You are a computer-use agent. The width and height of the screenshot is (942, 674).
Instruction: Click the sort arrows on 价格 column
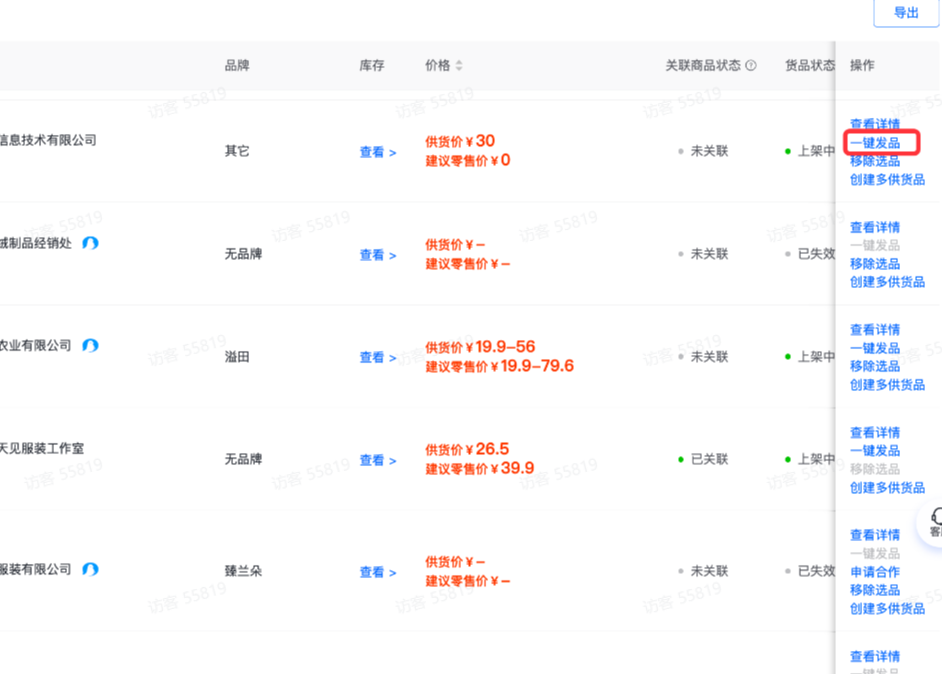[x=458, y=65]
